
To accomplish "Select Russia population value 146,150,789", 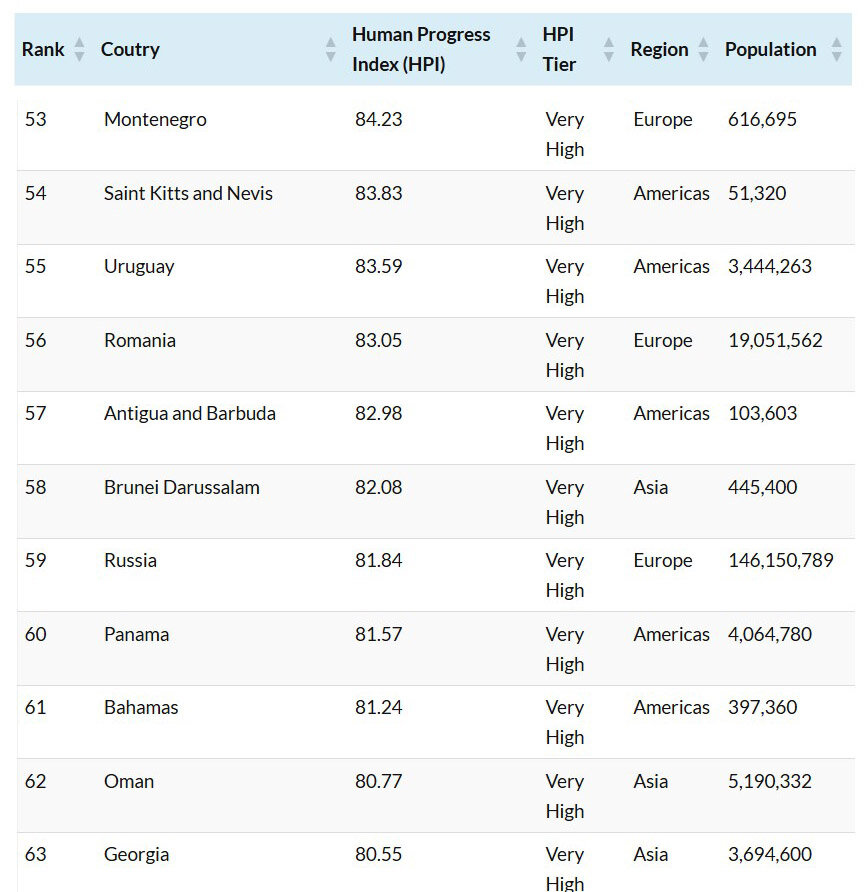I will (780, 560).
